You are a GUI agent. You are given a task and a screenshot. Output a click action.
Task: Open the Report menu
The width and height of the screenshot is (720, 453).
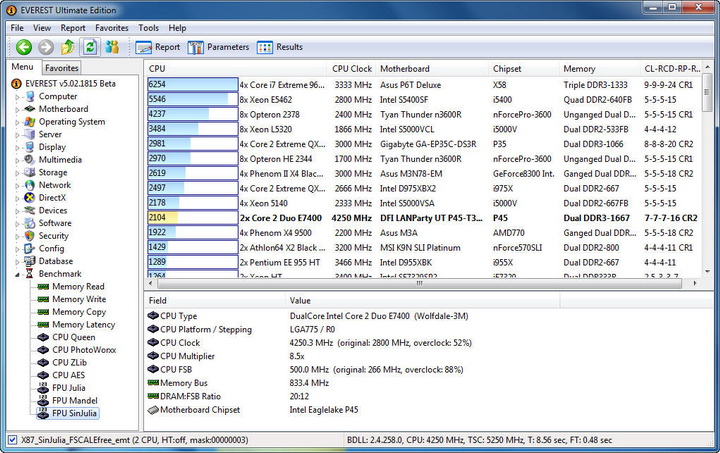(73, 28)
